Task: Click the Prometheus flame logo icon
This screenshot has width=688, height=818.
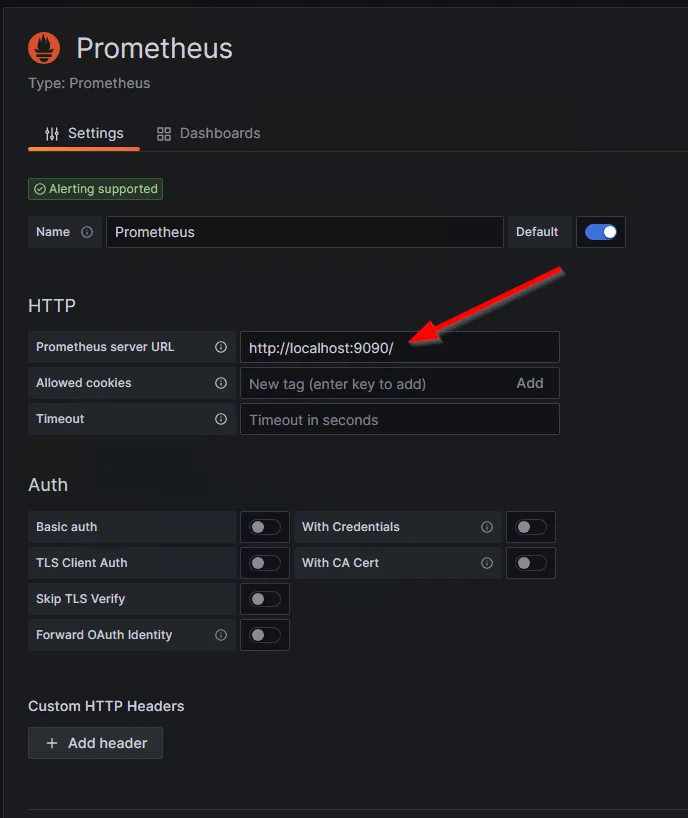Action: tap(44, 48)
